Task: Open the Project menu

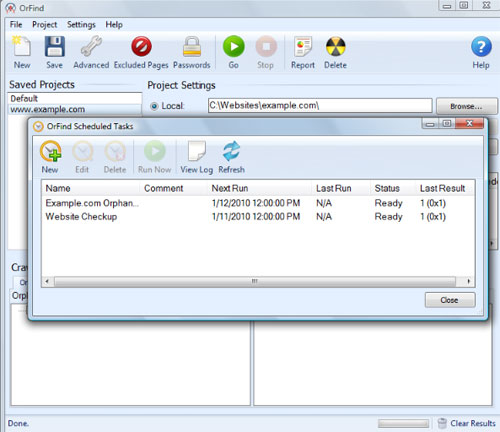Action: coord(44,25)
